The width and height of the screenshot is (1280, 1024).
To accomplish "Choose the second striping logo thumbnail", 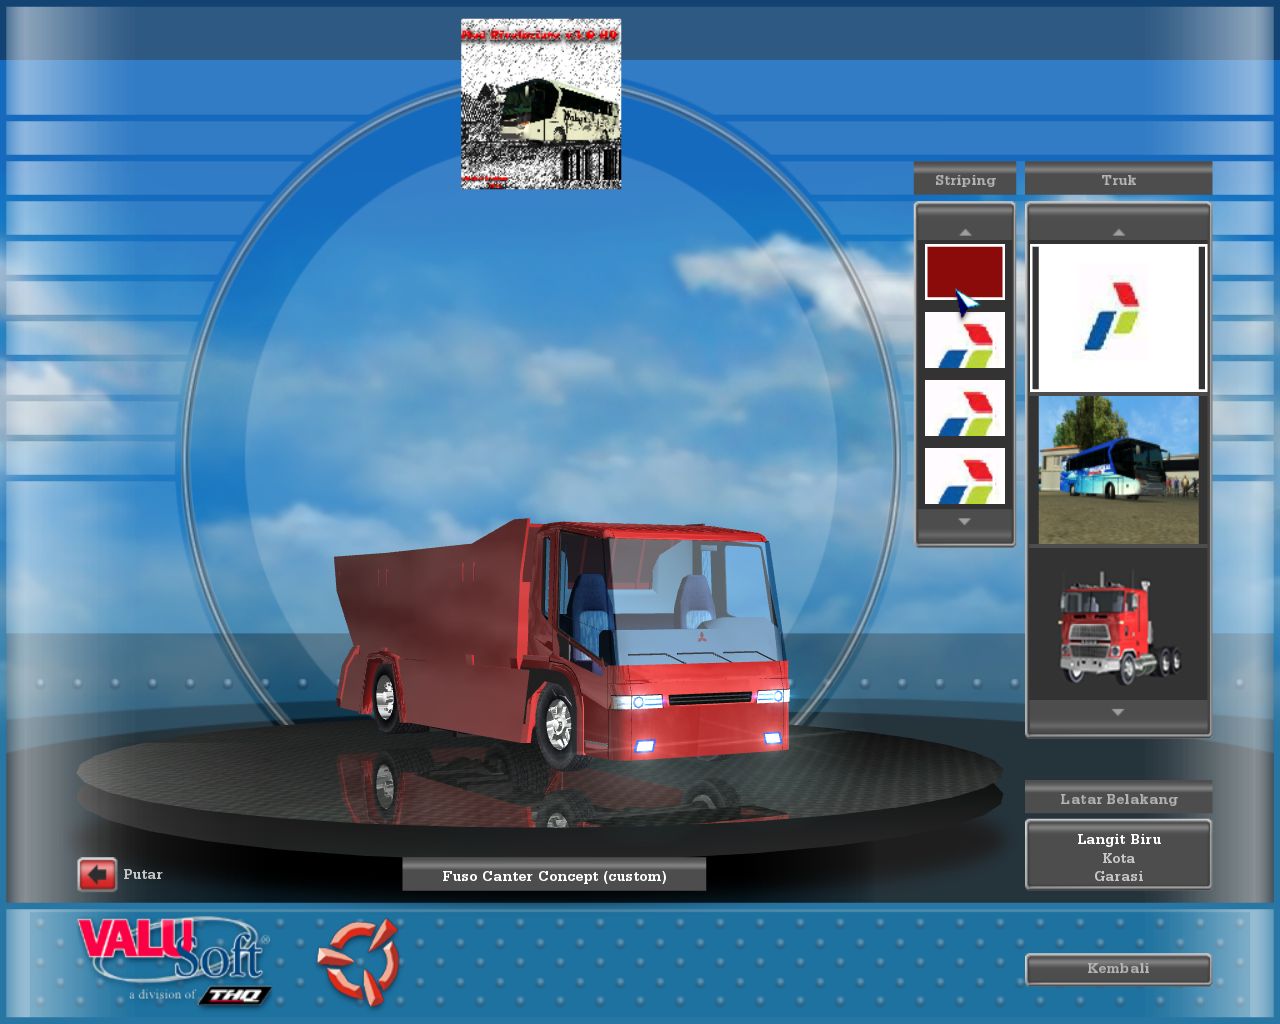I will point(964,340).
